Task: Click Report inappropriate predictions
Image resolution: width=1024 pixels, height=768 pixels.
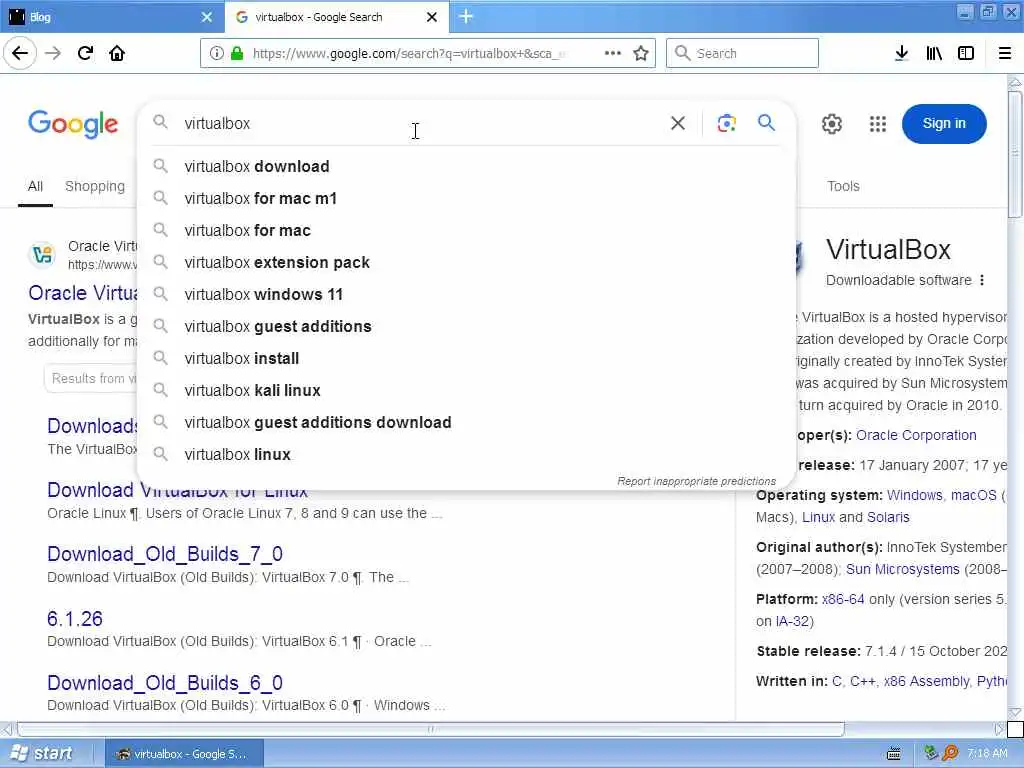Action: pos(696,481)
